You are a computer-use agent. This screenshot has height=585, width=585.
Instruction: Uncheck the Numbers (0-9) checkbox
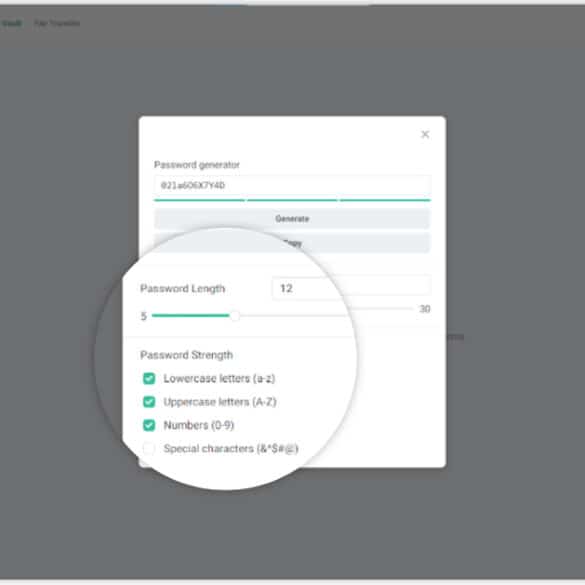(149, 425)
